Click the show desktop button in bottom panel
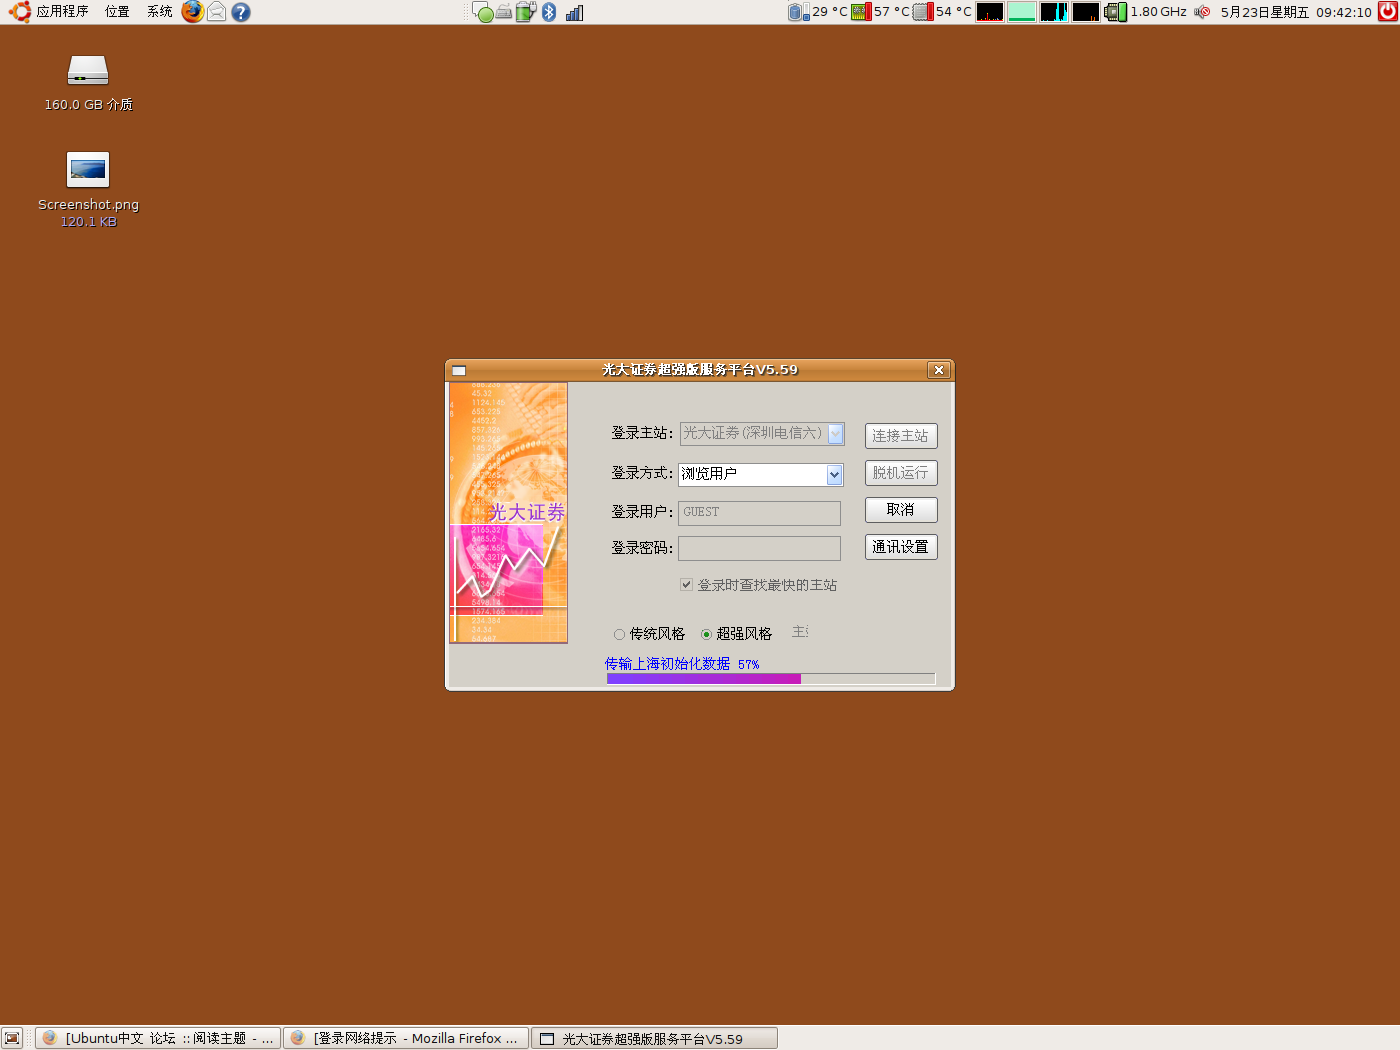 pos(12,1038)
